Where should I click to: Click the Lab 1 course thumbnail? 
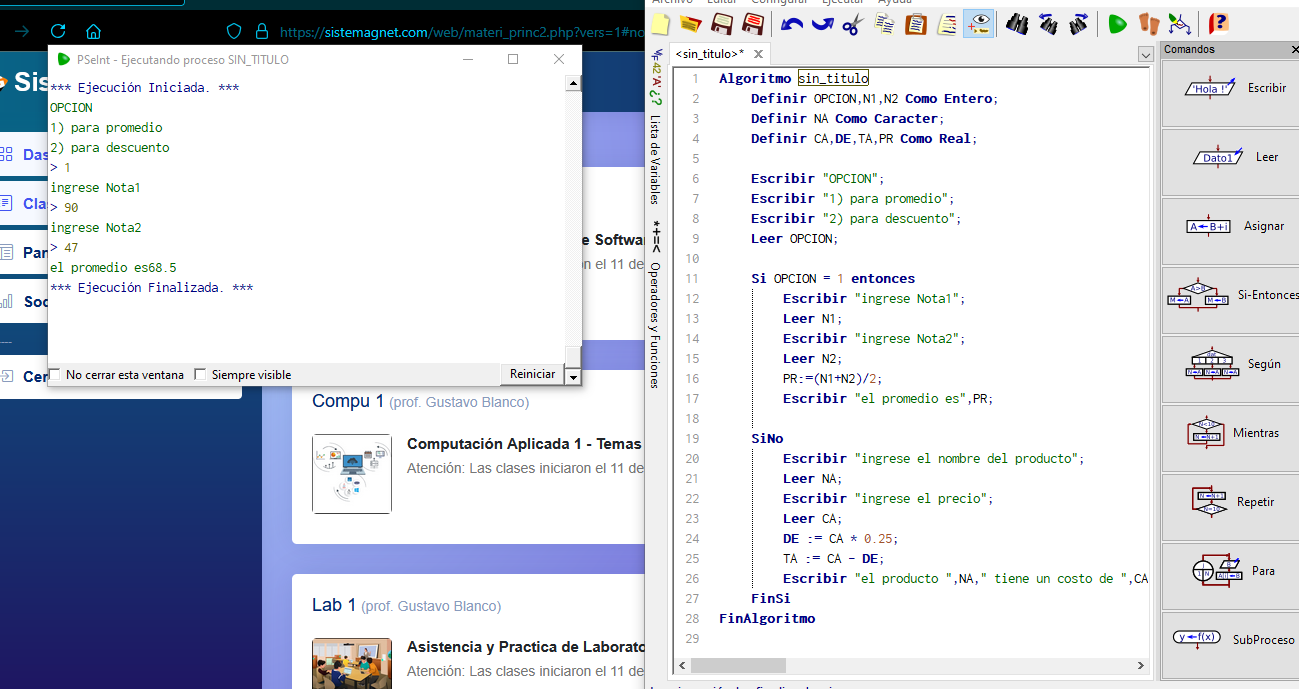point(352,663)
